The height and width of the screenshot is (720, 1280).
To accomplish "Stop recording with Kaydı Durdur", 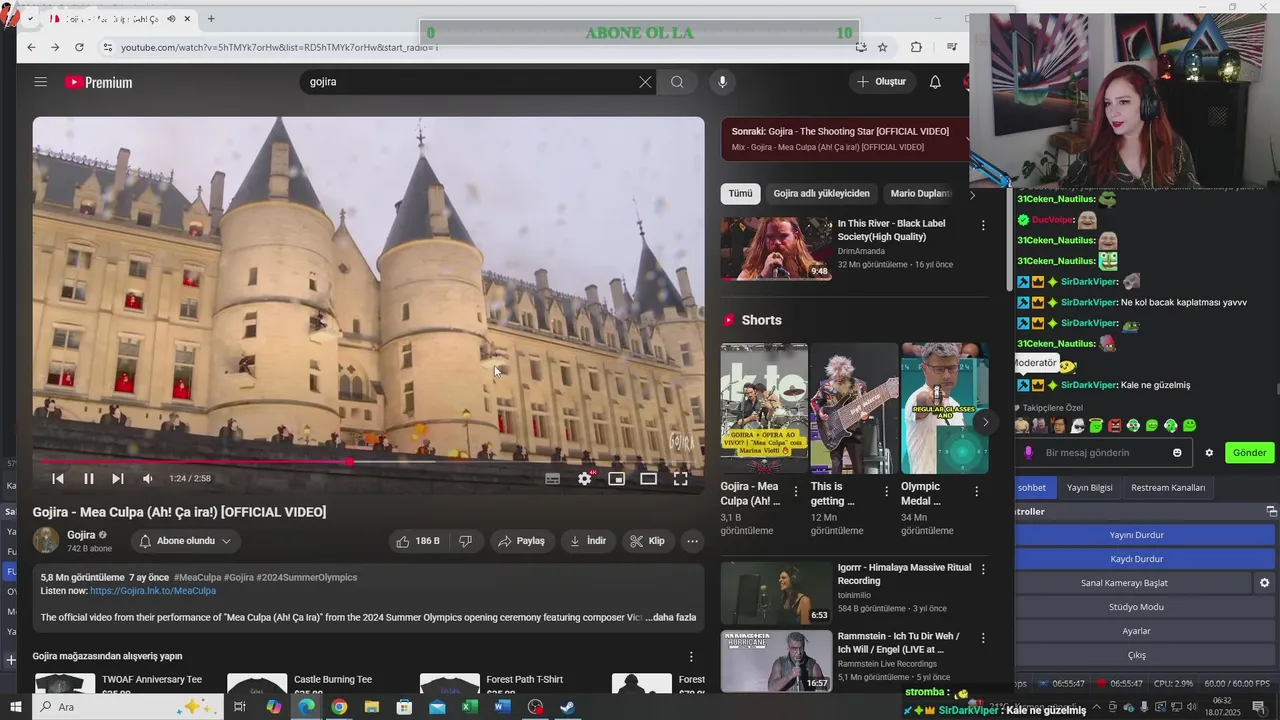I will (x=1137, y=559).
